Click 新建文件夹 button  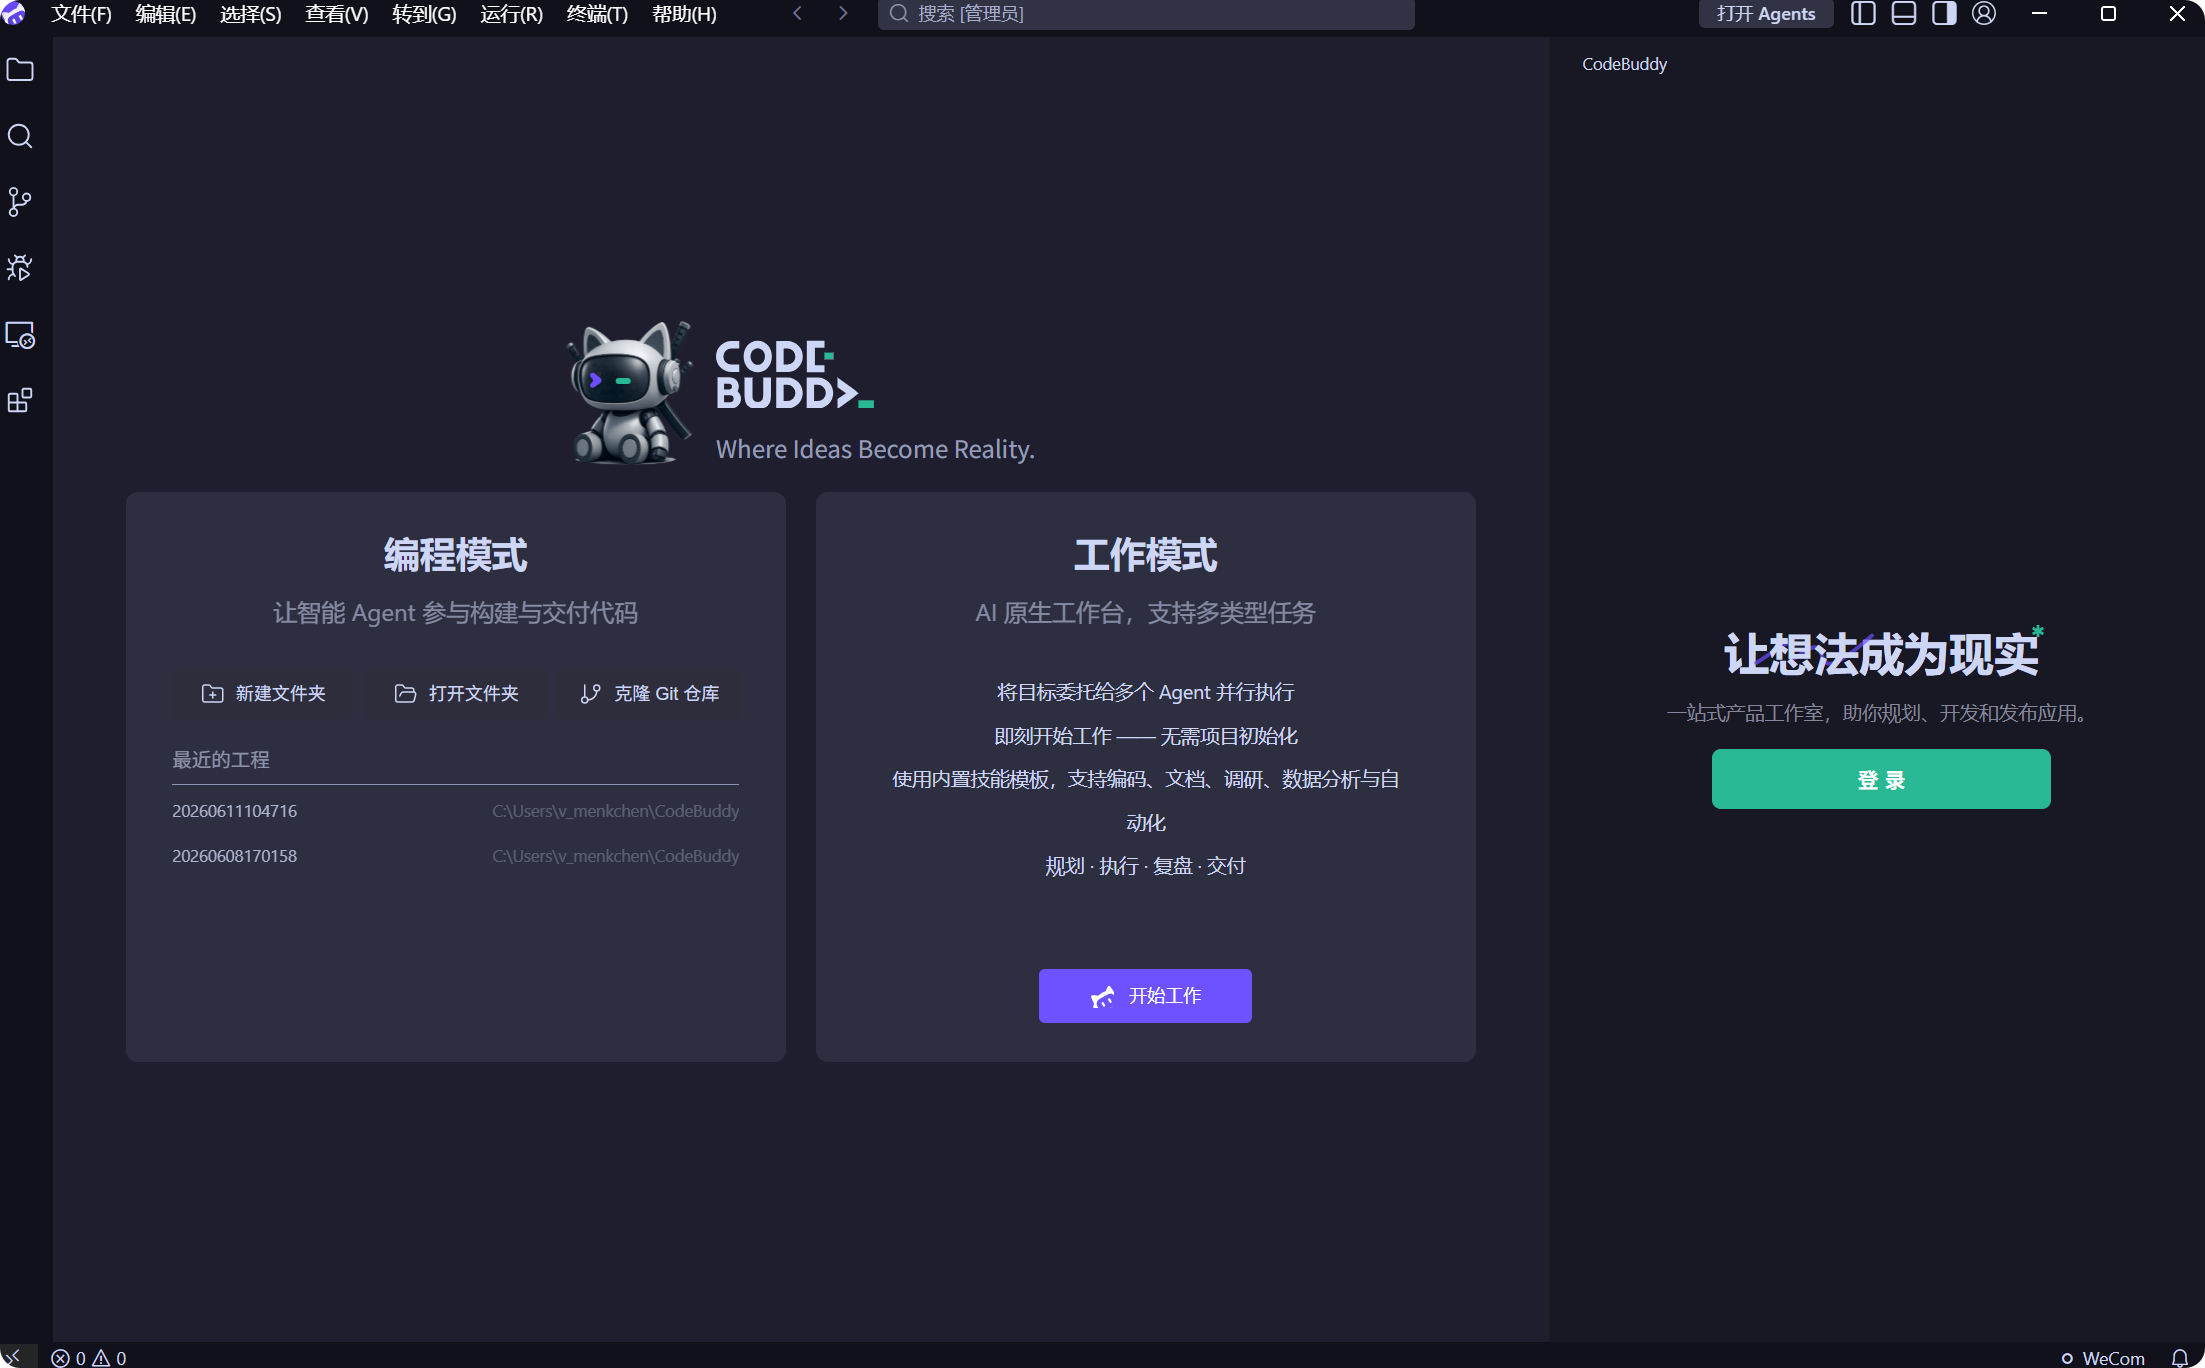263,693
